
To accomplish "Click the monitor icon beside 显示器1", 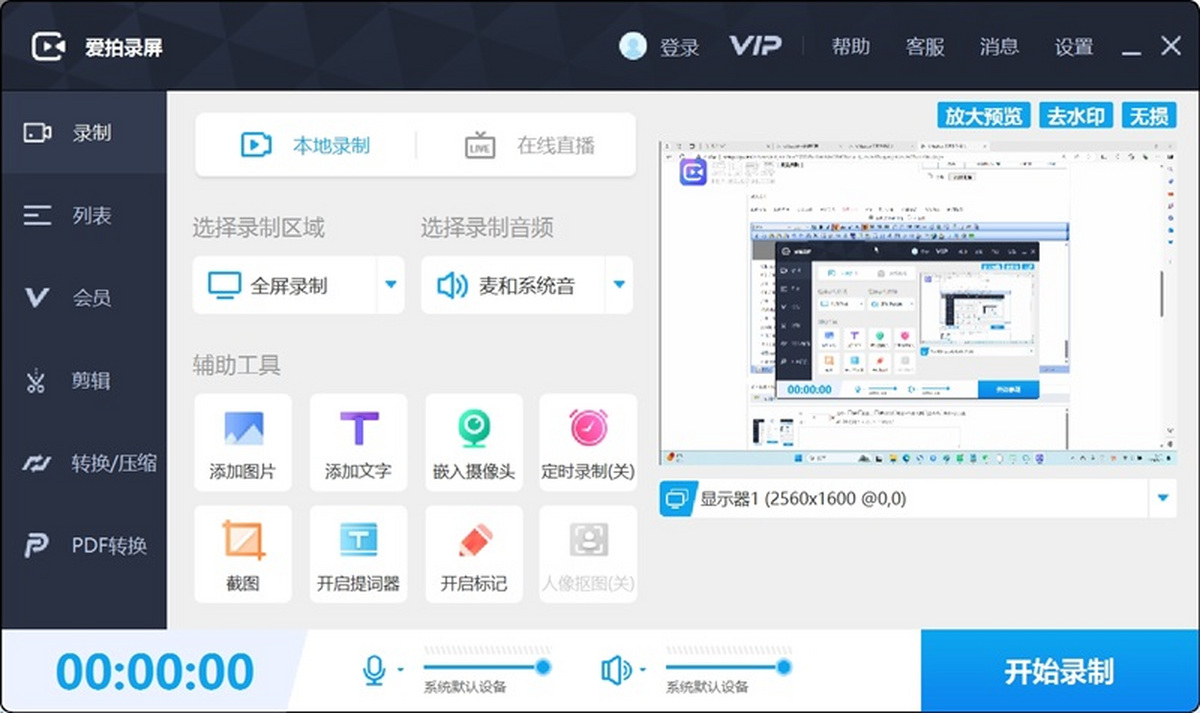I will 677,498.
